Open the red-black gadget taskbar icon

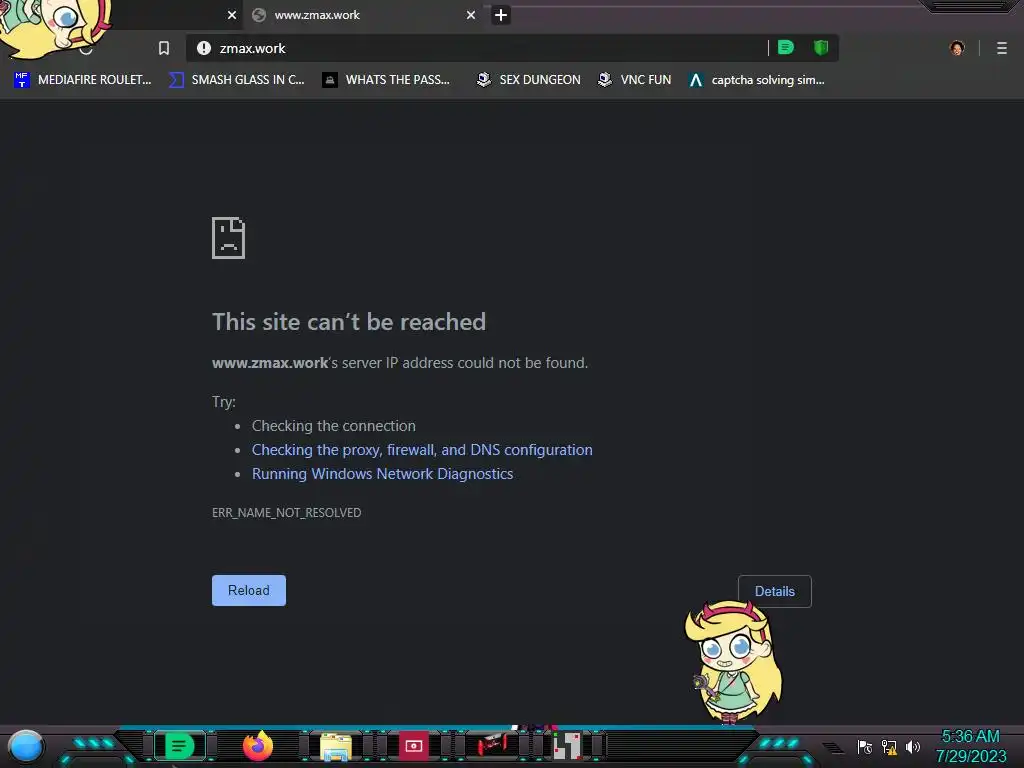click(x=491, y=746)
